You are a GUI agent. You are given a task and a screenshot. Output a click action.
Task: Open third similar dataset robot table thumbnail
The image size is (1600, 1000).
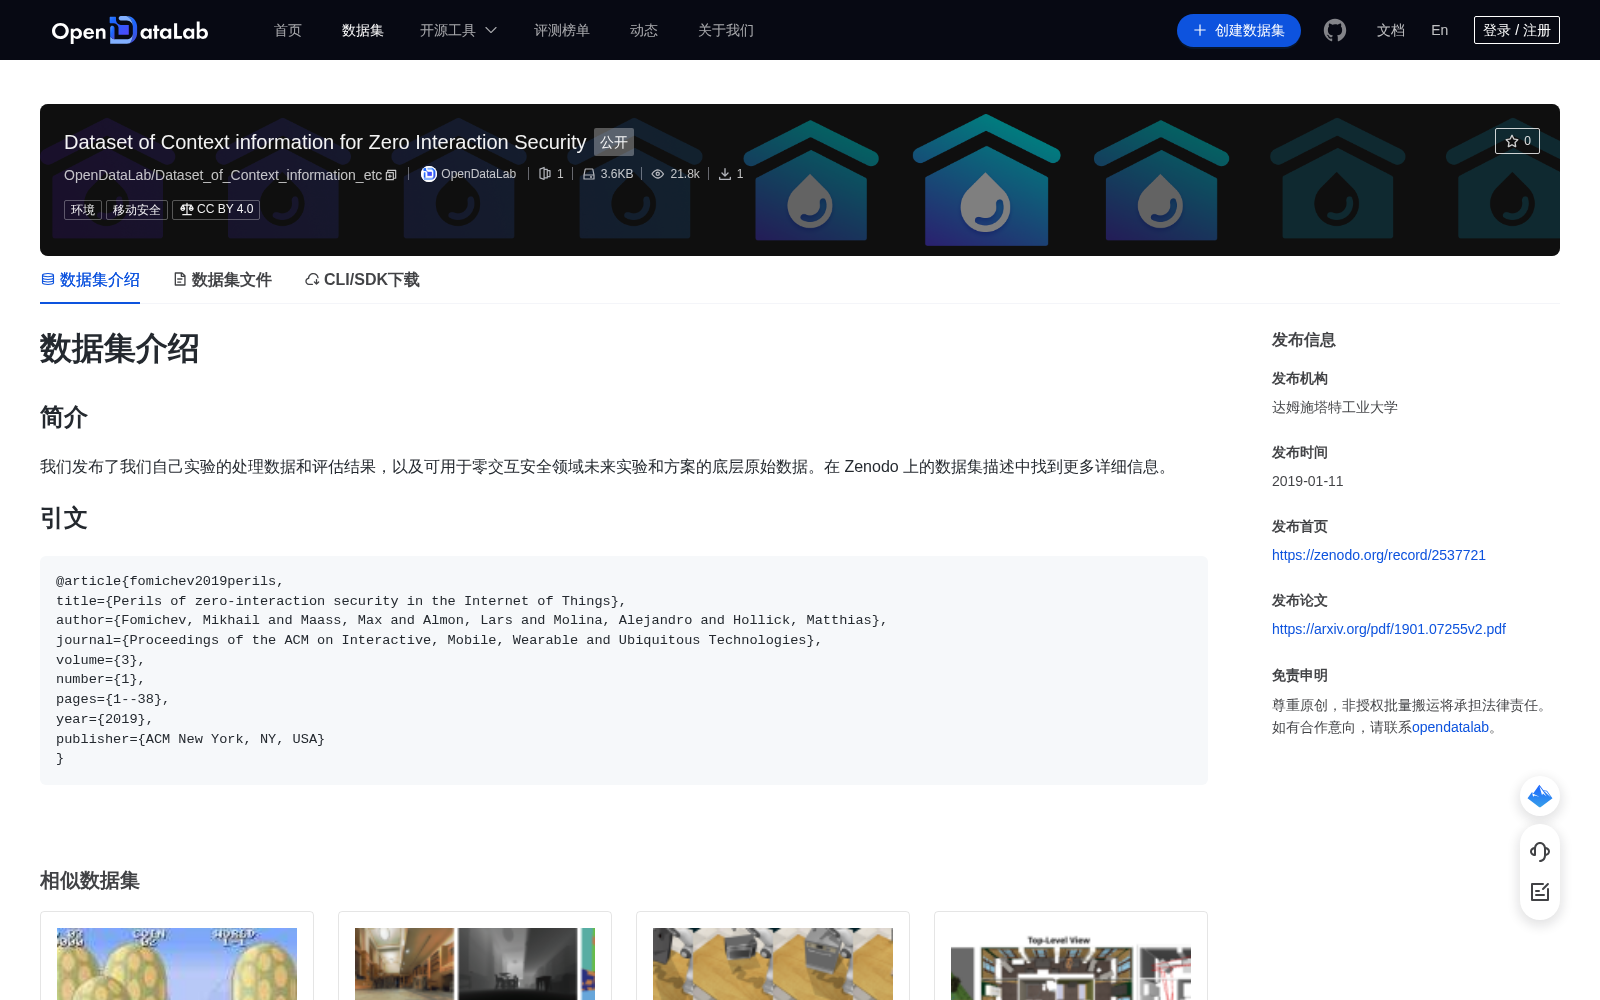[x=773, y=964]
